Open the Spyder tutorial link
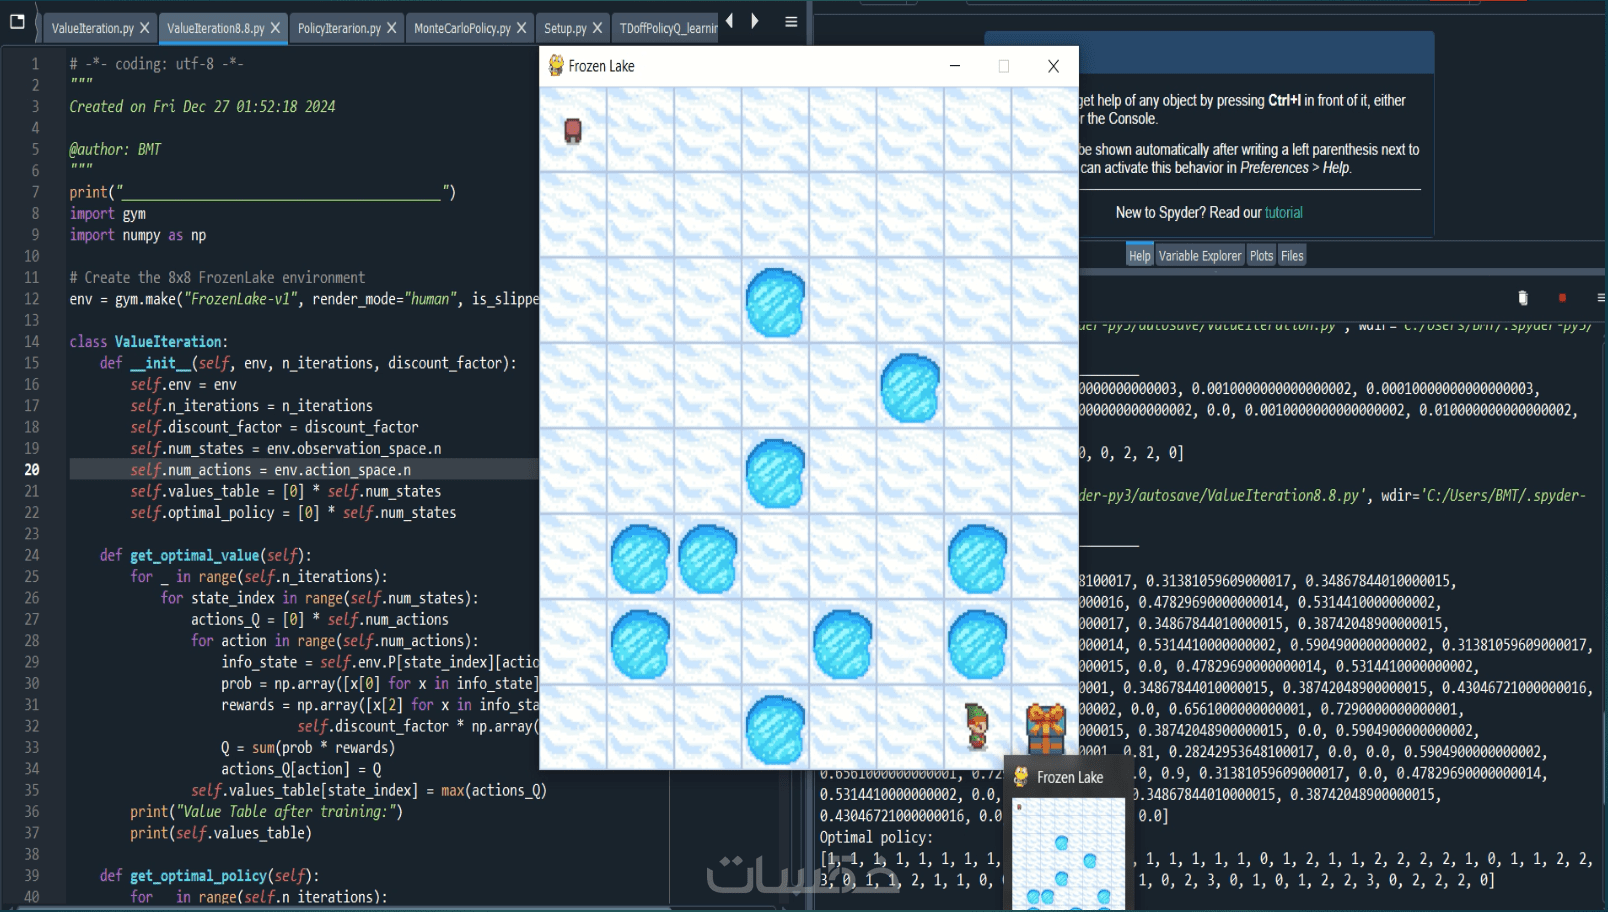Image resolution: width=1608 pixels, height=912 pixels. point(1284,213)
